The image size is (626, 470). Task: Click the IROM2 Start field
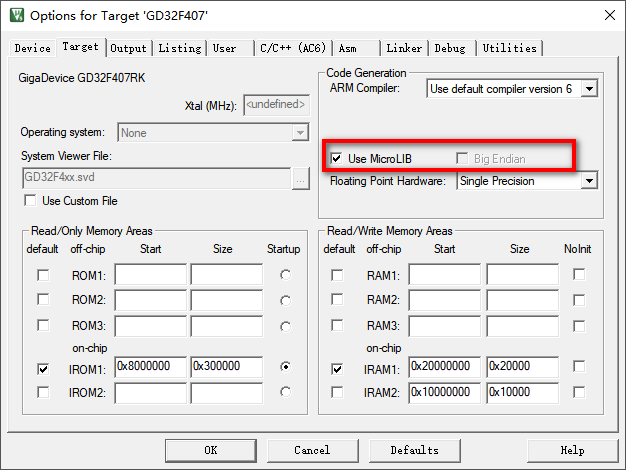pyautogui.click(x=151, y=393)
